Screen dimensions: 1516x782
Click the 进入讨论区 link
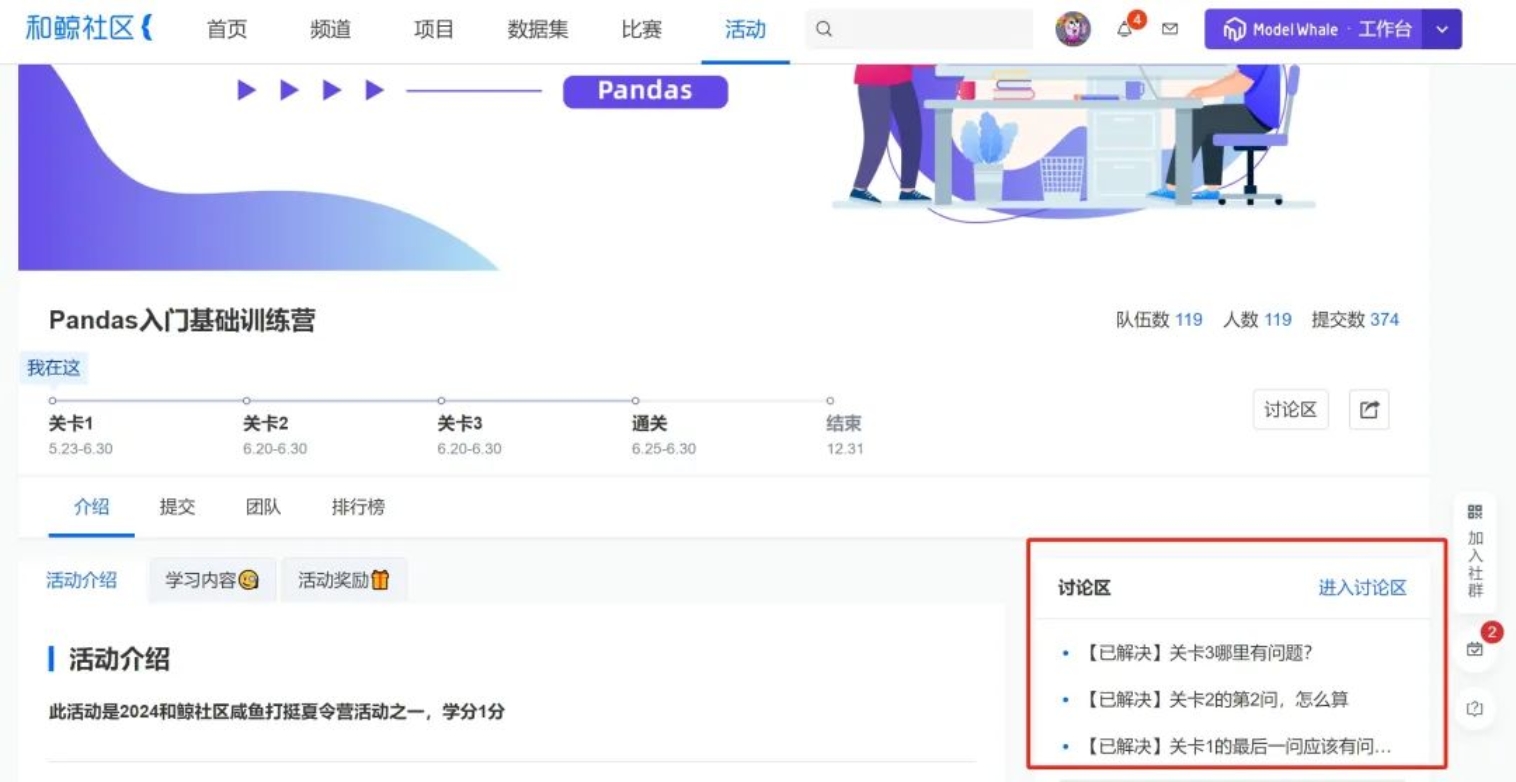1362,588
